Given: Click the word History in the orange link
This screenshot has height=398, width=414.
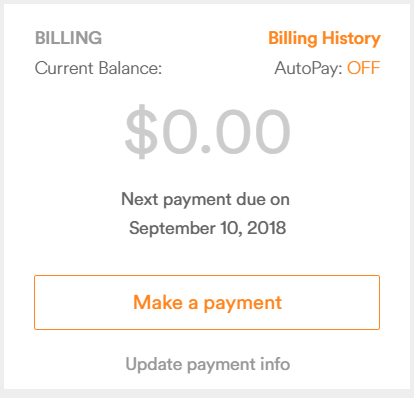Looking at the screenshot, I should (351, 39).
